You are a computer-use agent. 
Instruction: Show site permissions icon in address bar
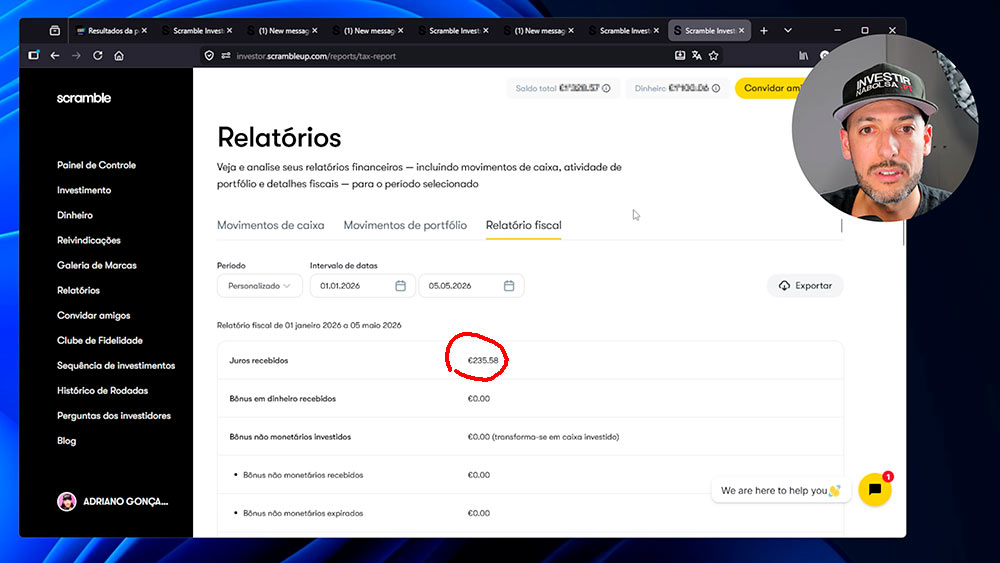pos(226,56)
